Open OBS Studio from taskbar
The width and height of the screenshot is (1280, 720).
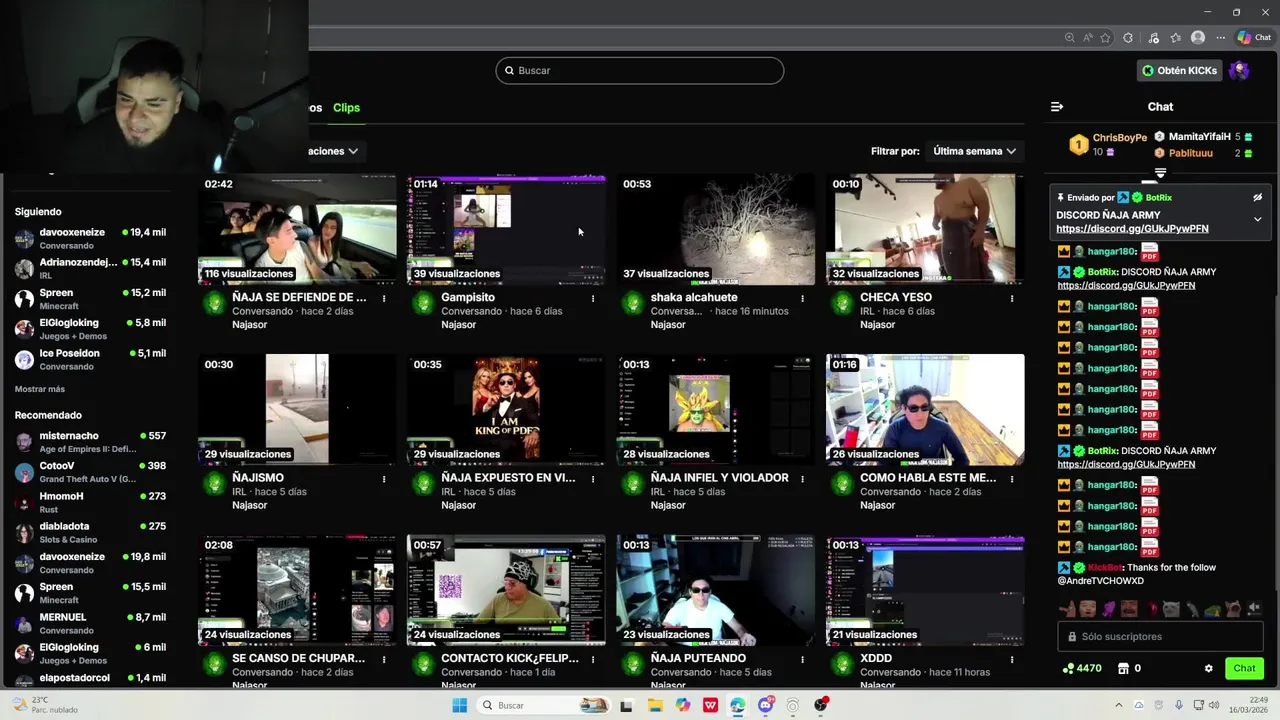click(821, 705)
